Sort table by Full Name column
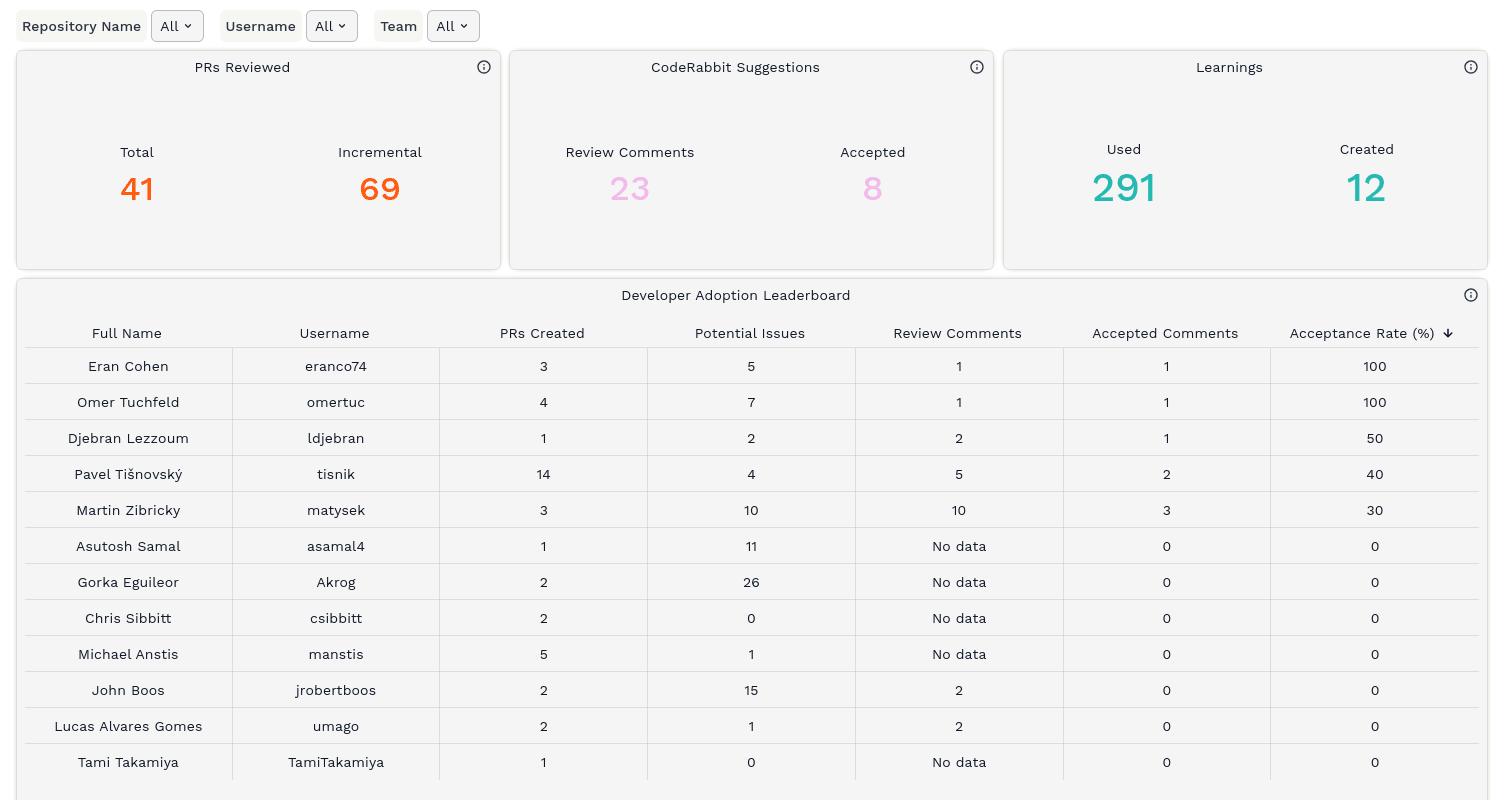 click(127, 333)
